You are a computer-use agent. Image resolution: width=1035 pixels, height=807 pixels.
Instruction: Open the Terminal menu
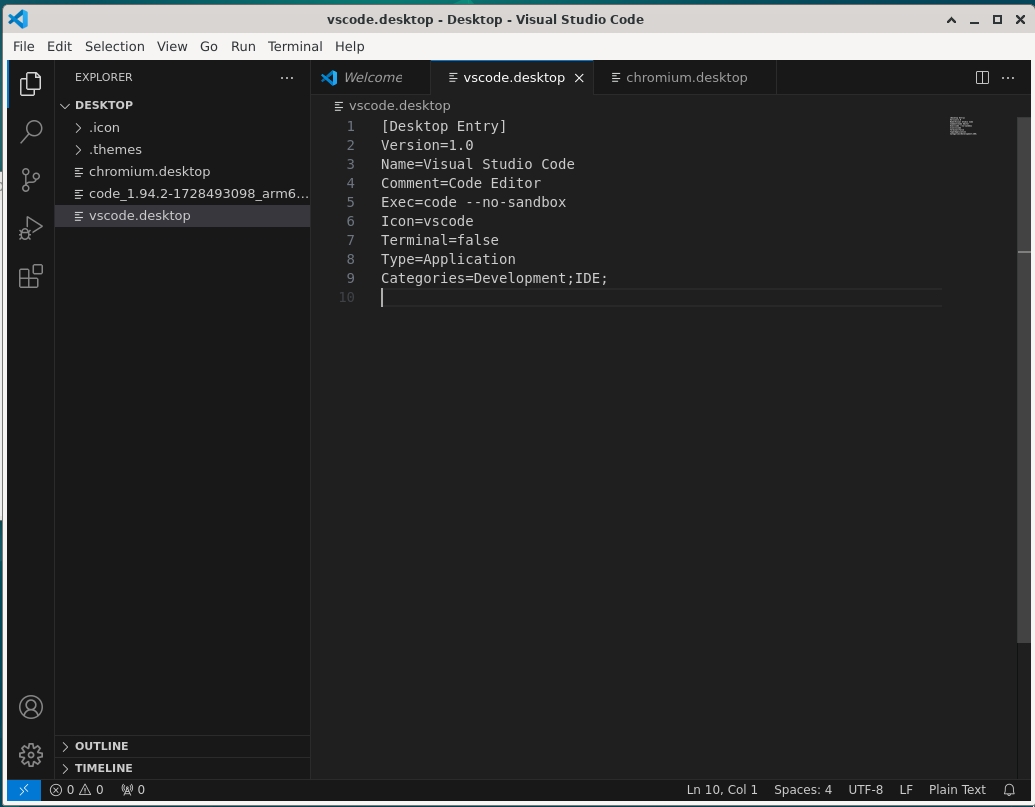295,46
